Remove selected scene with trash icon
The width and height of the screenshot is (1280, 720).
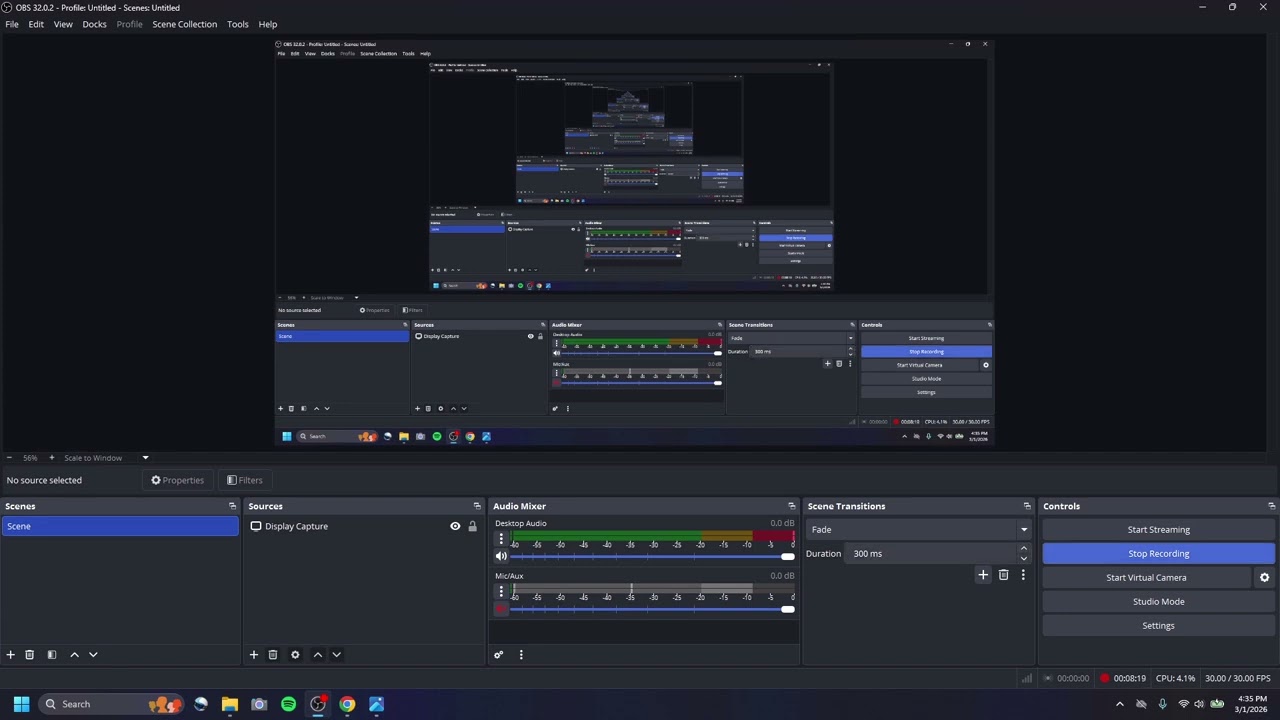coord(29,655)
